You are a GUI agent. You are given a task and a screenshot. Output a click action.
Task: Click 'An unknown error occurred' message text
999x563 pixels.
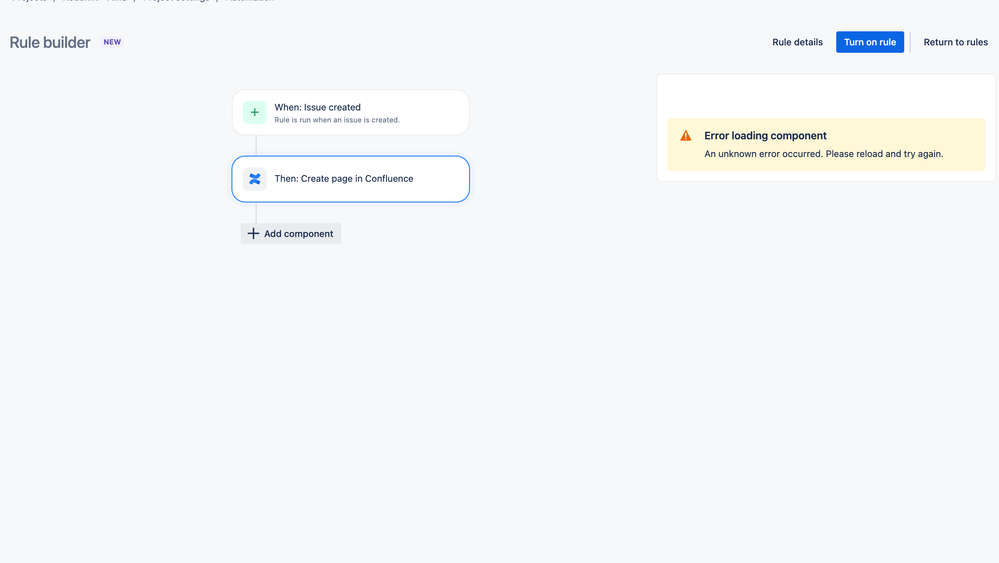tap(823, 153)
